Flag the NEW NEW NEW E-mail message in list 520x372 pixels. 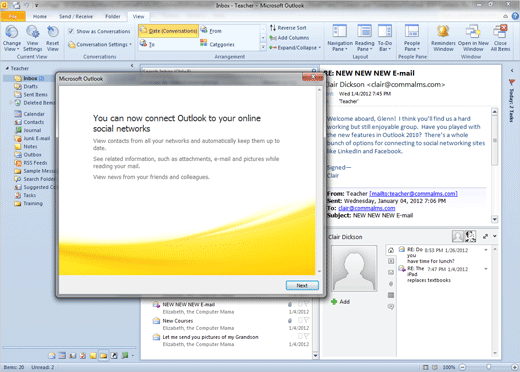(306, 304)
